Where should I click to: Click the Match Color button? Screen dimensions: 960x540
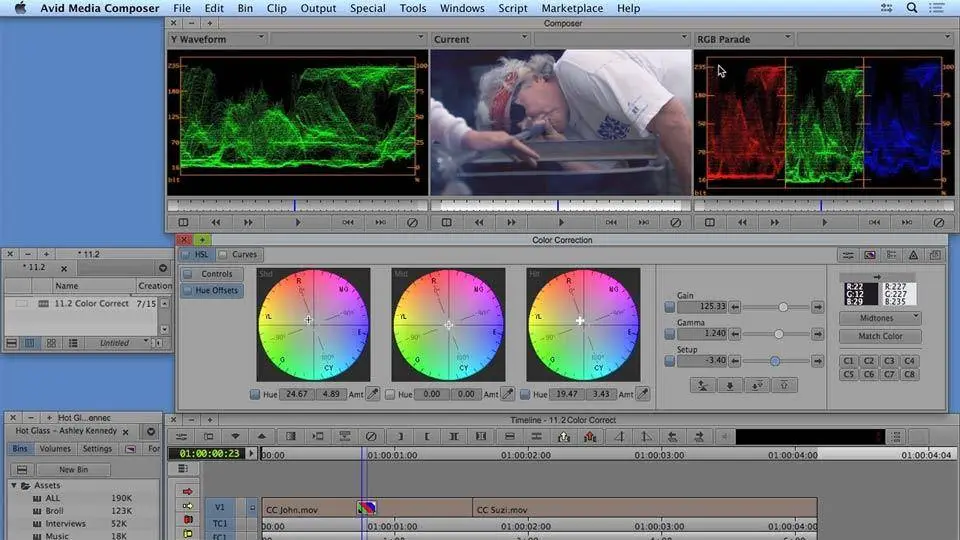(879, 336)
